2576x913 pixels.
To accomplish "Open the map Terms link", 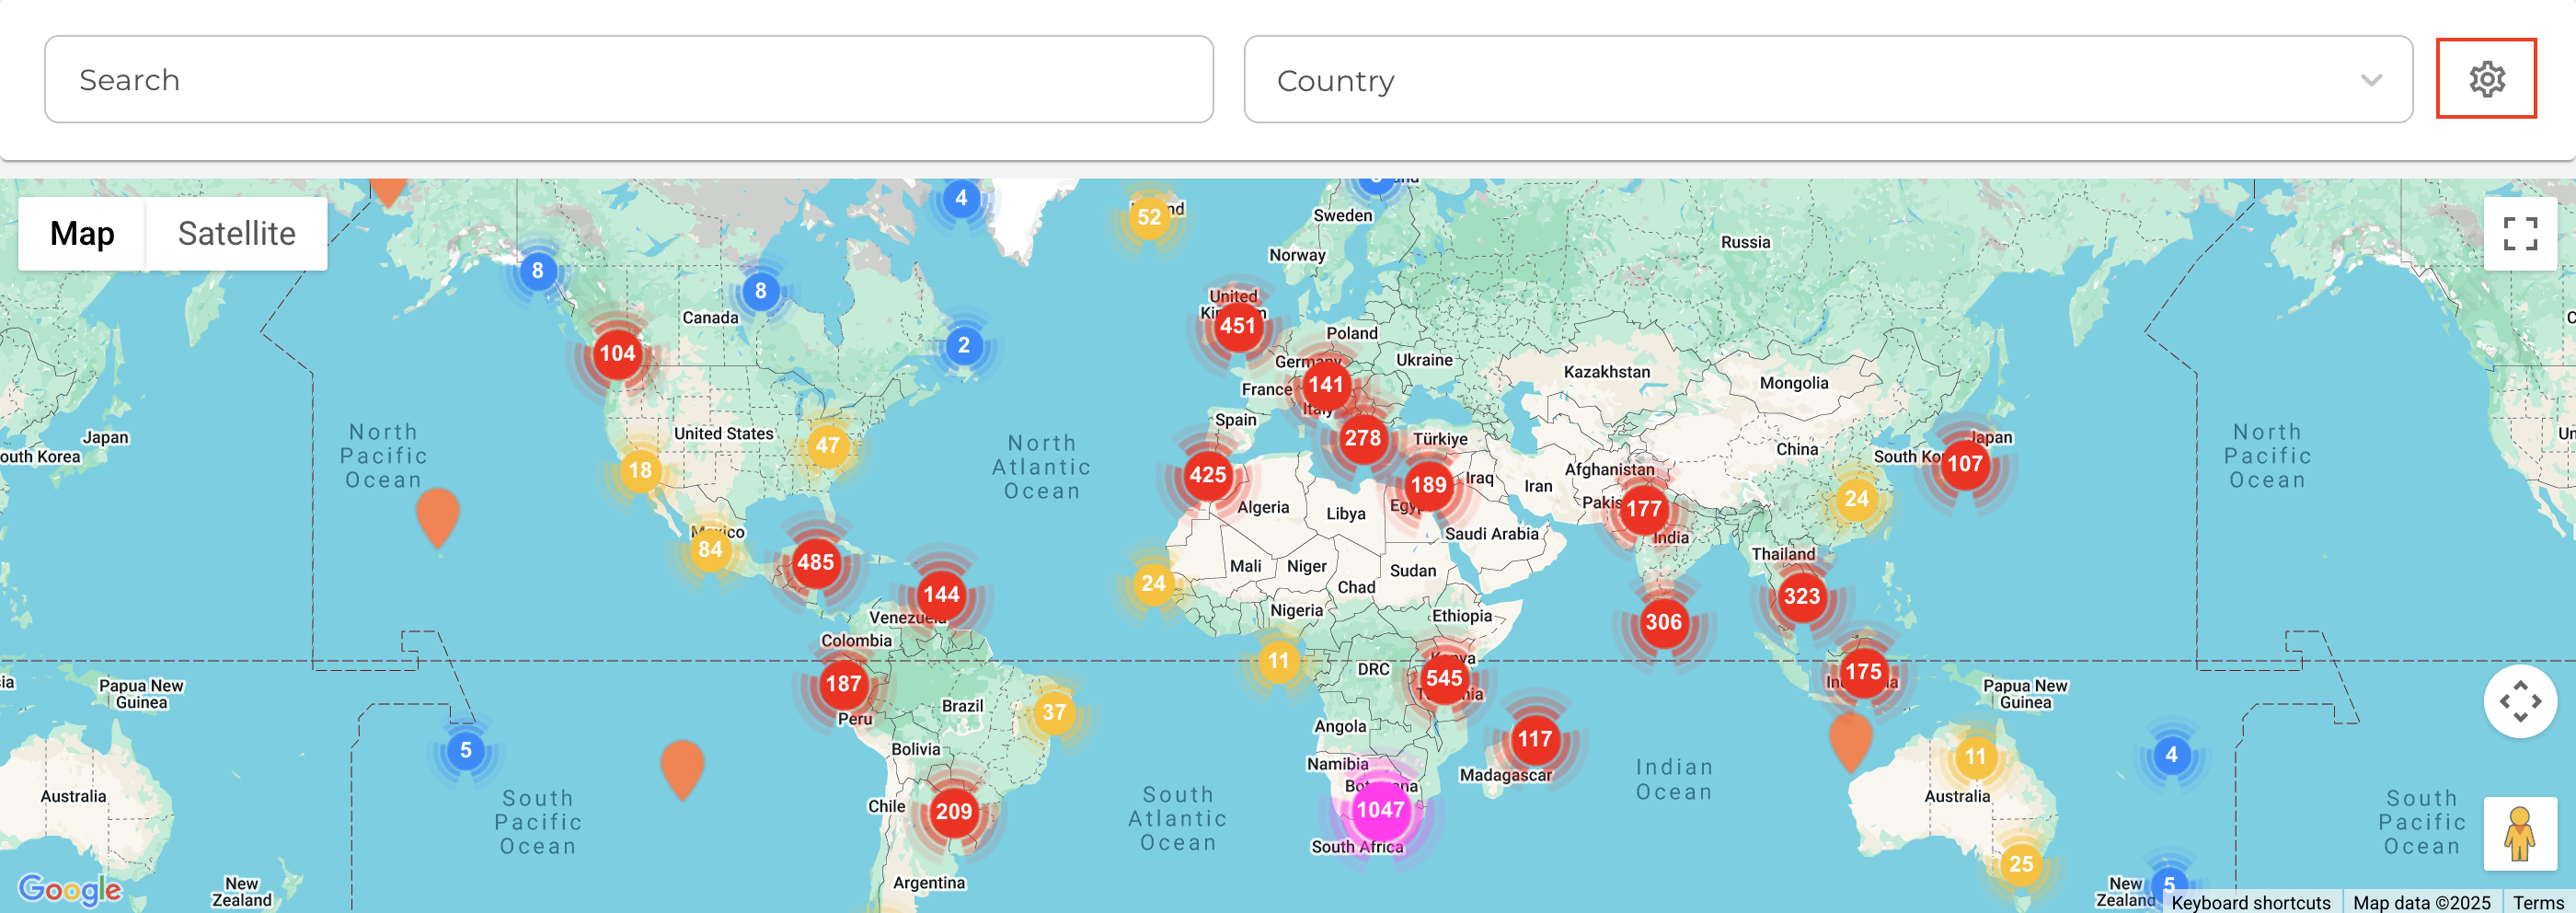I will point(2537,902).
